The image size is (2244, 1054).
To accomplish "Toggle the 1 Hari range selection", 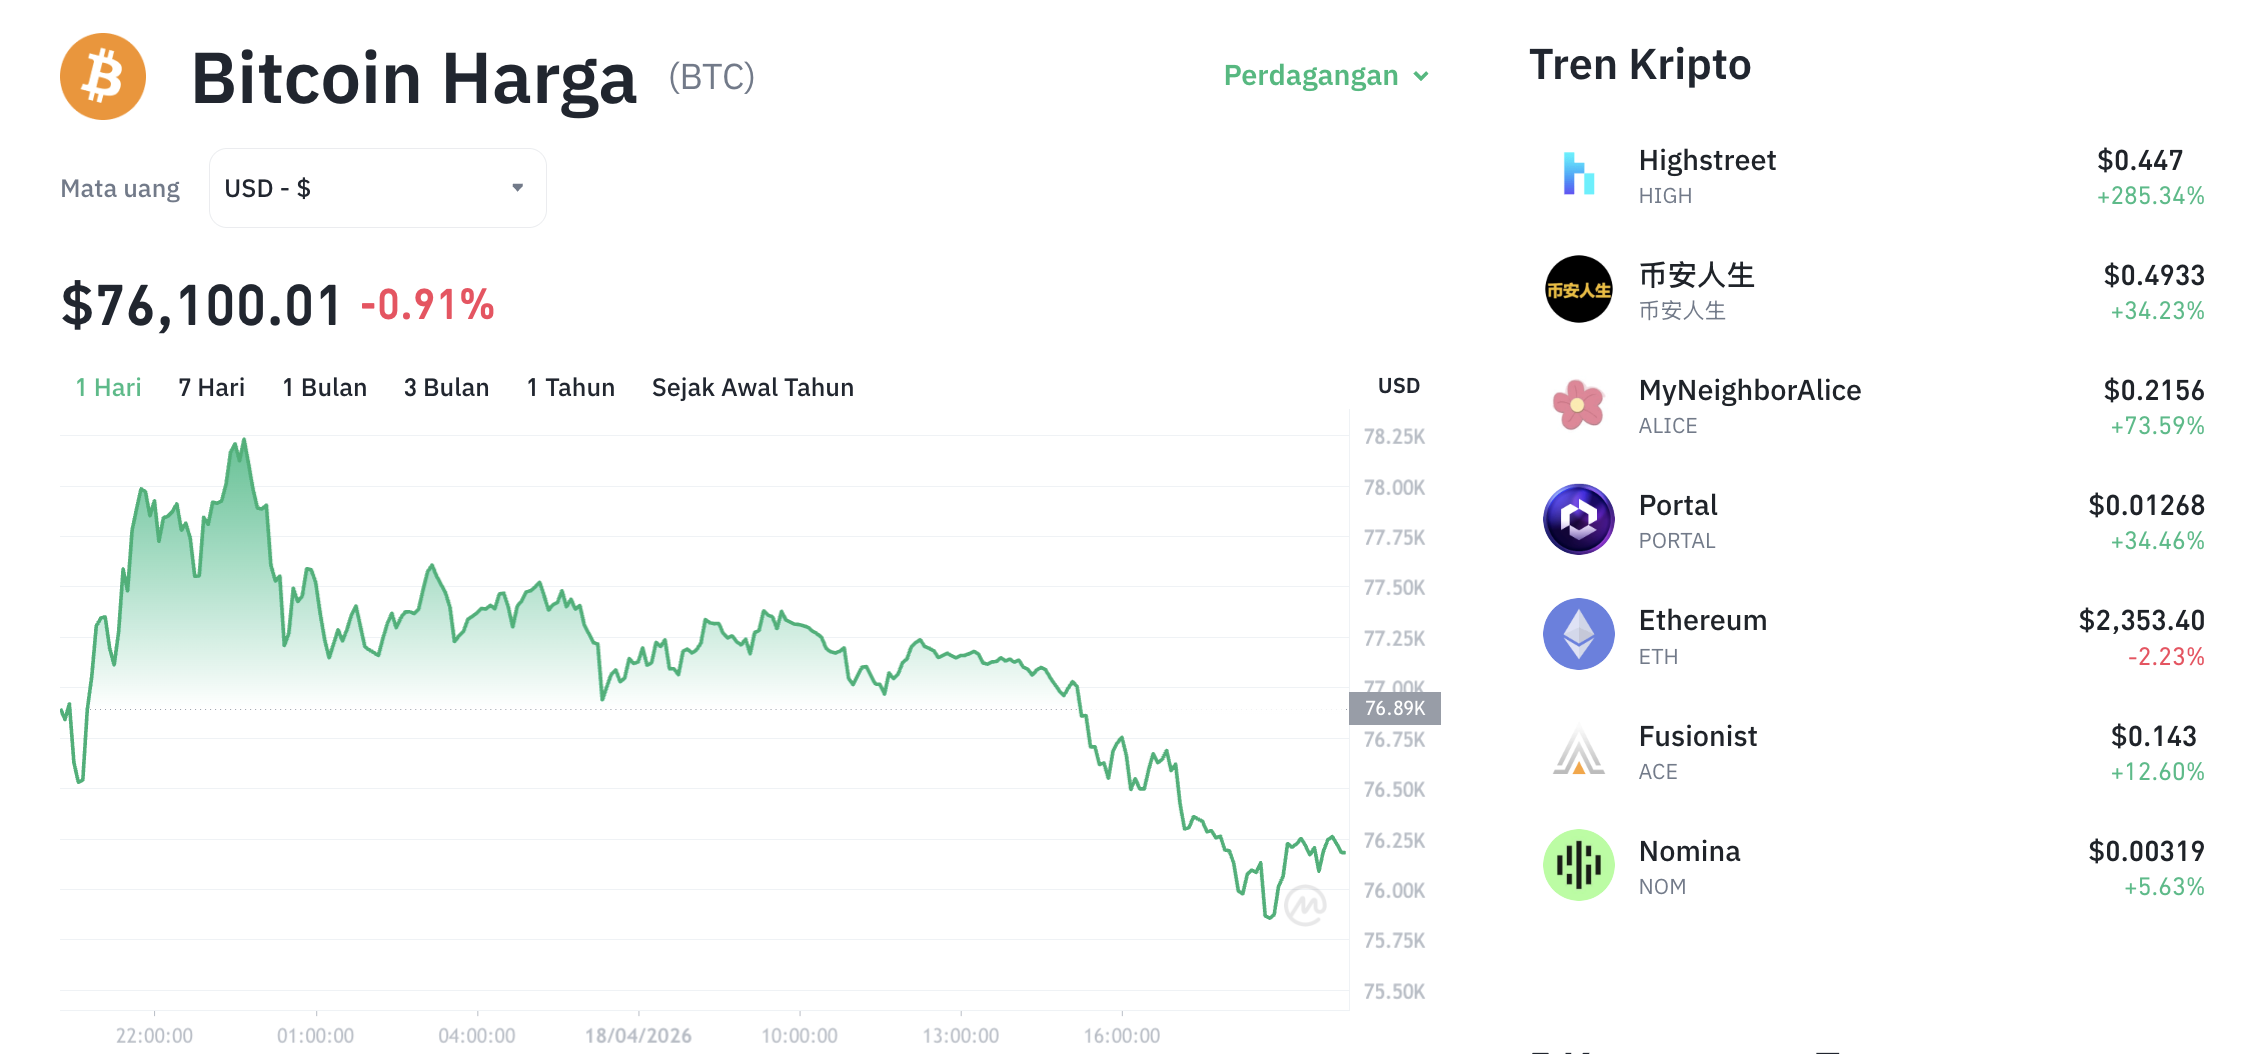I will coord(107,387).
